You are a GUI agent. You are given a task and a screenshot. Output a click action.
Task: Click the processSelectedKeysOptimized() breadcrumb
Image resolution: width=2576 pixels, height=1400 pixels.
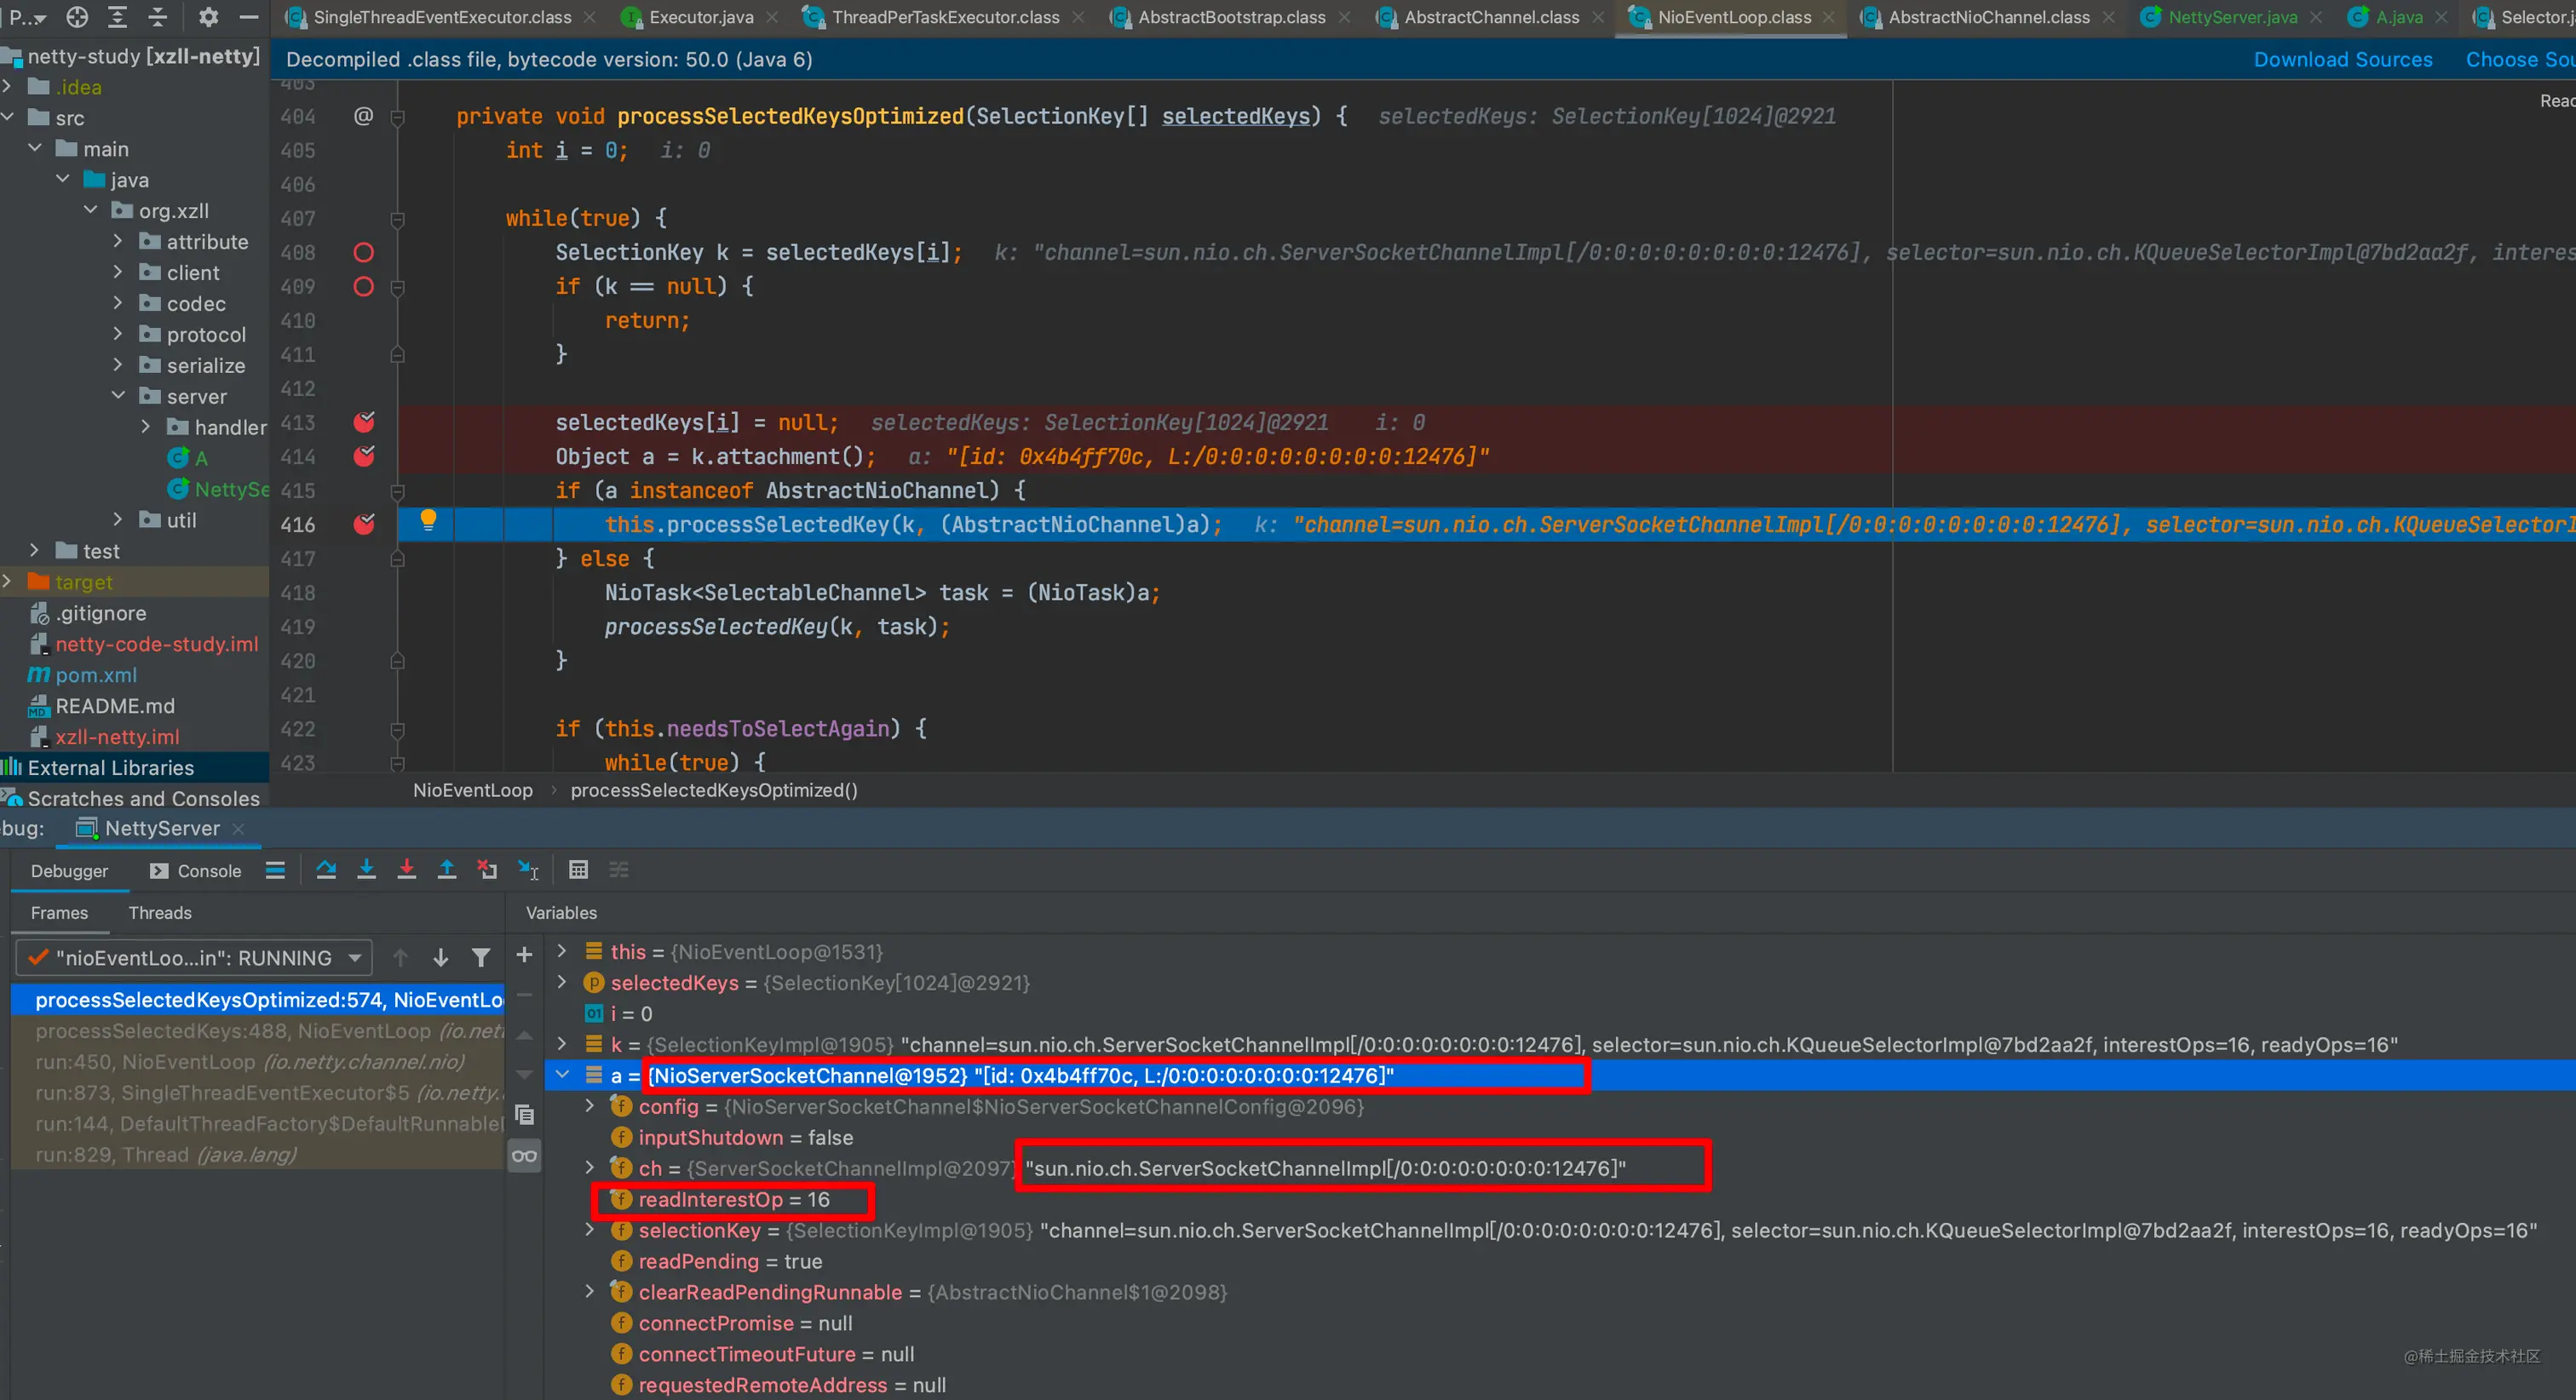pos(714,790)
